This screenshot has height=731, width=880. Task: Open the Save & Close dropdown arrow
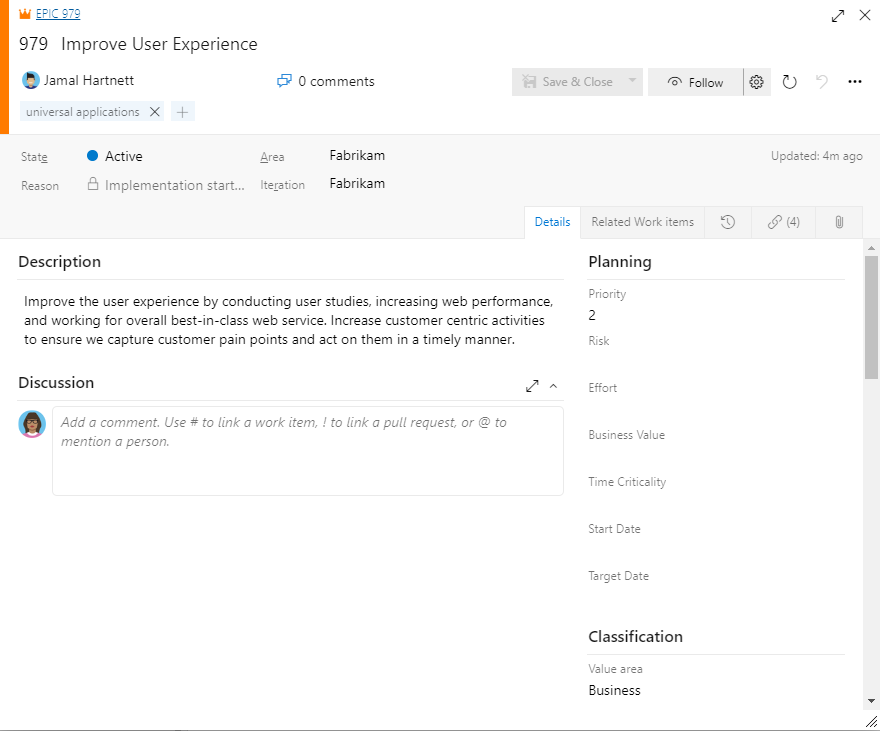tap(632, 81)
